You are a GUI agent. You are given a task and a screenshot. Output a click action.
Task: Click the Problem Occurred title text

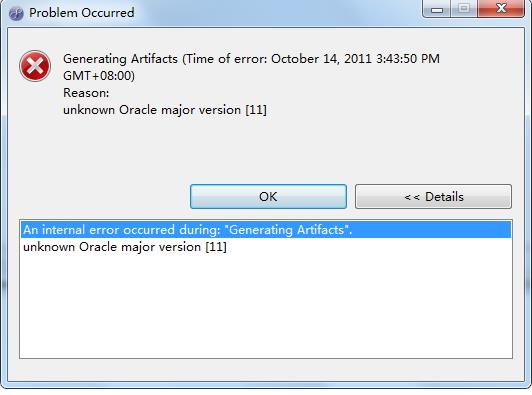pos(82,13)
